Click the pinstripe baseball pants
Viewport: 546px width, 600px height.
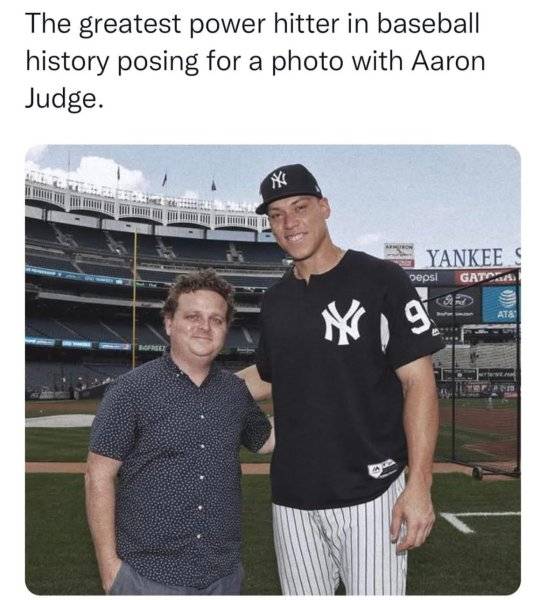340,543
